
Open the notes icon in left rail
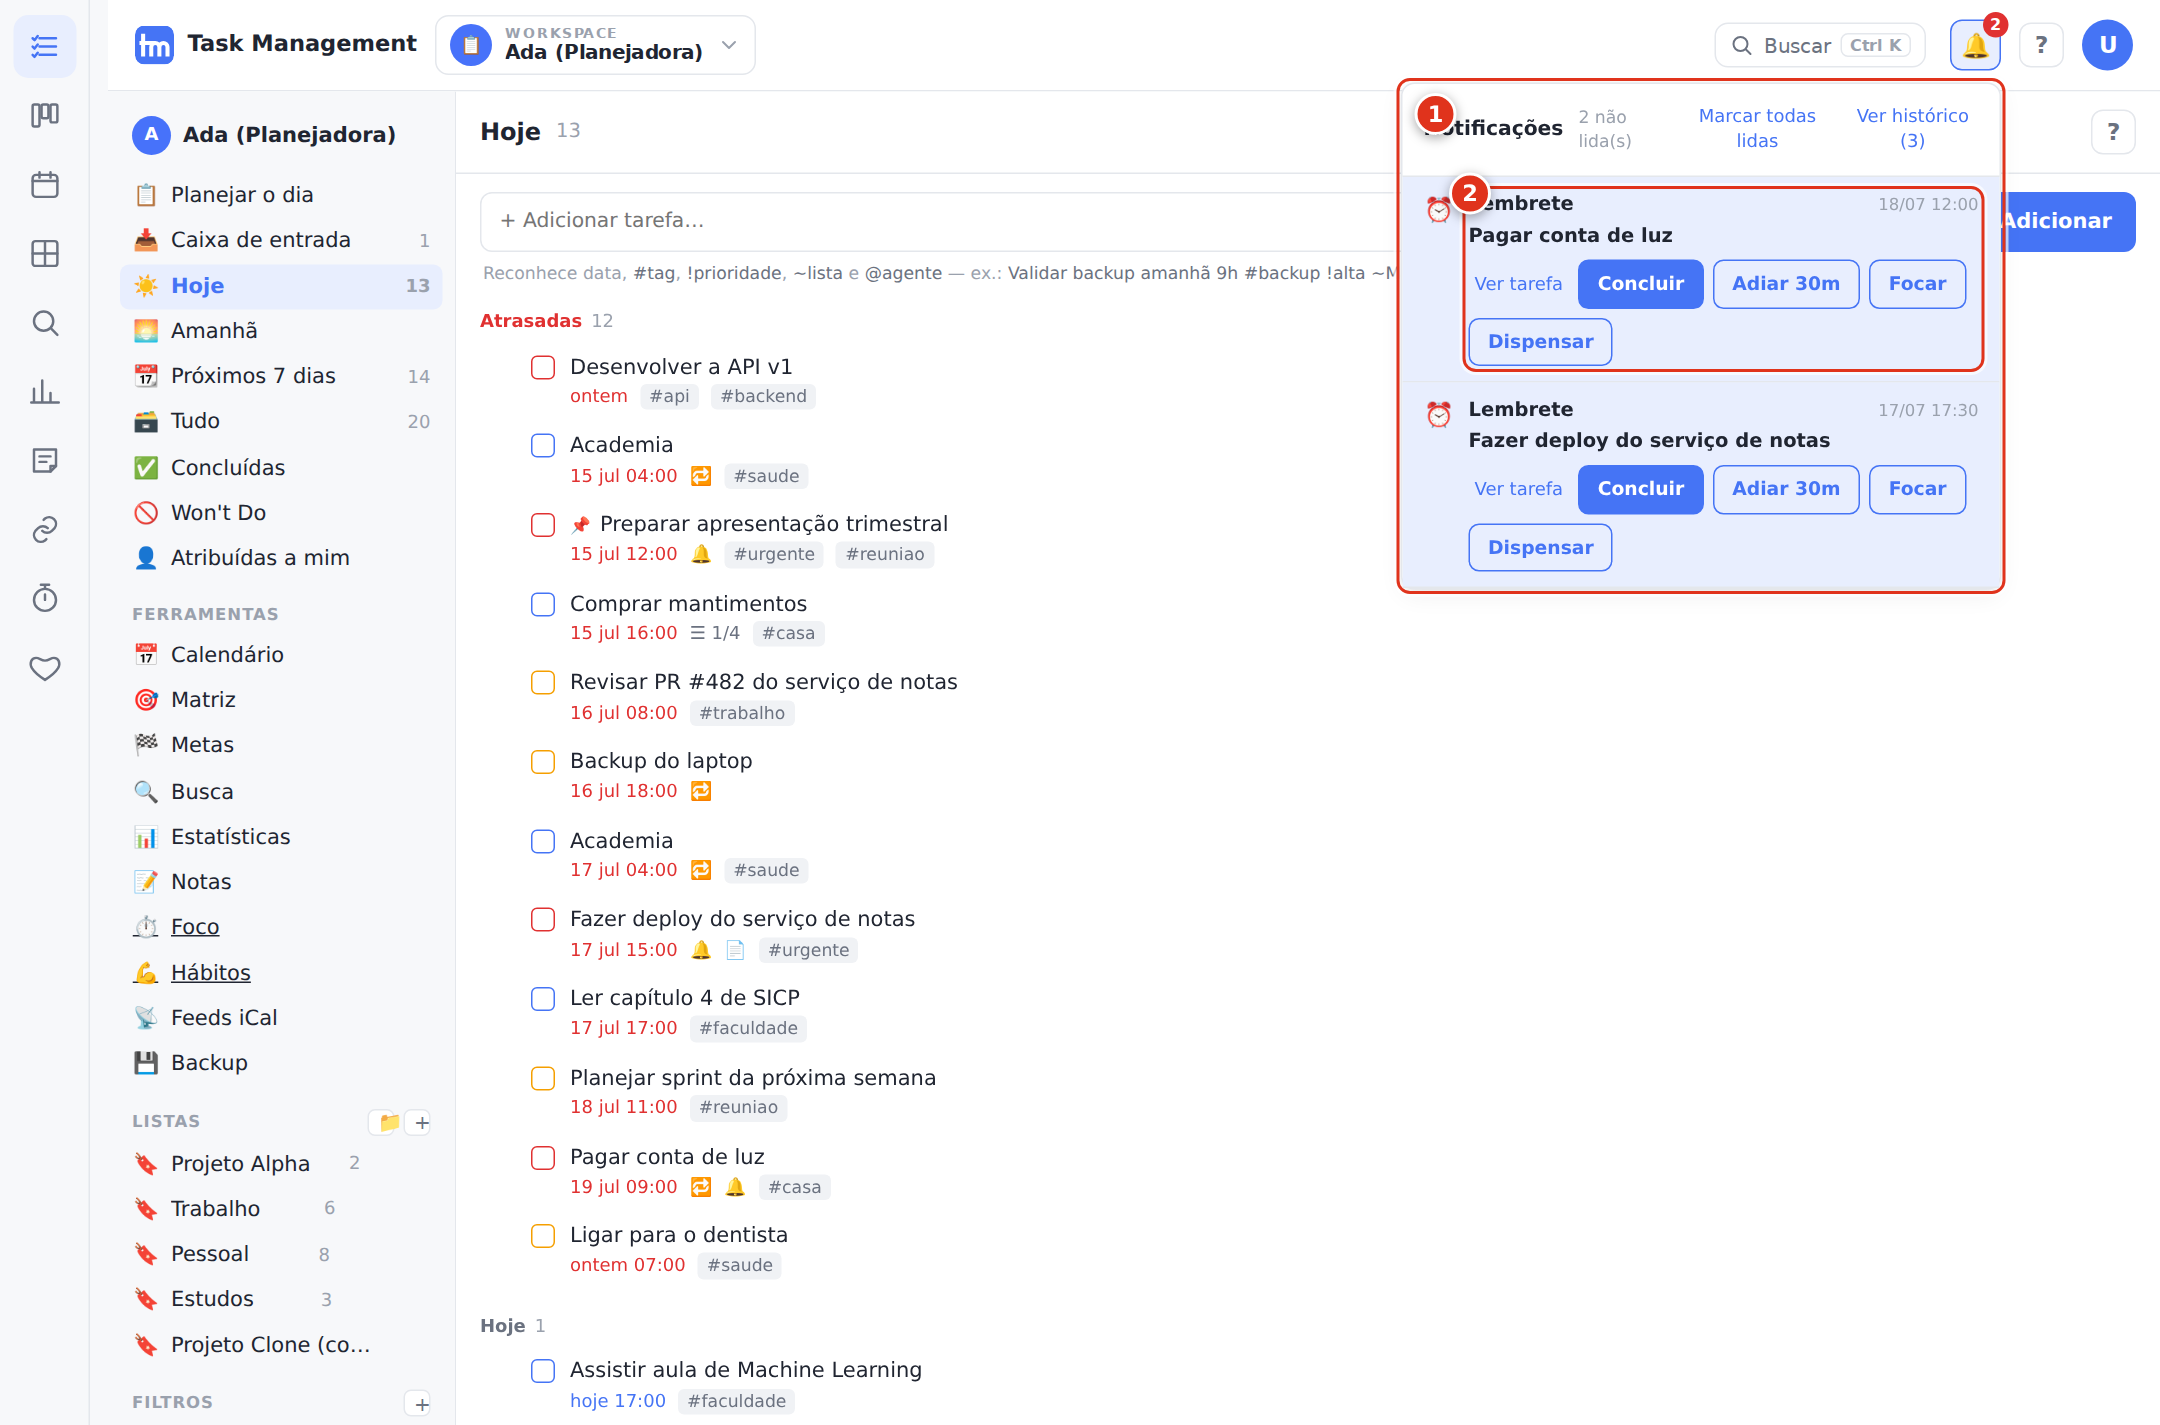coord(45,460)
